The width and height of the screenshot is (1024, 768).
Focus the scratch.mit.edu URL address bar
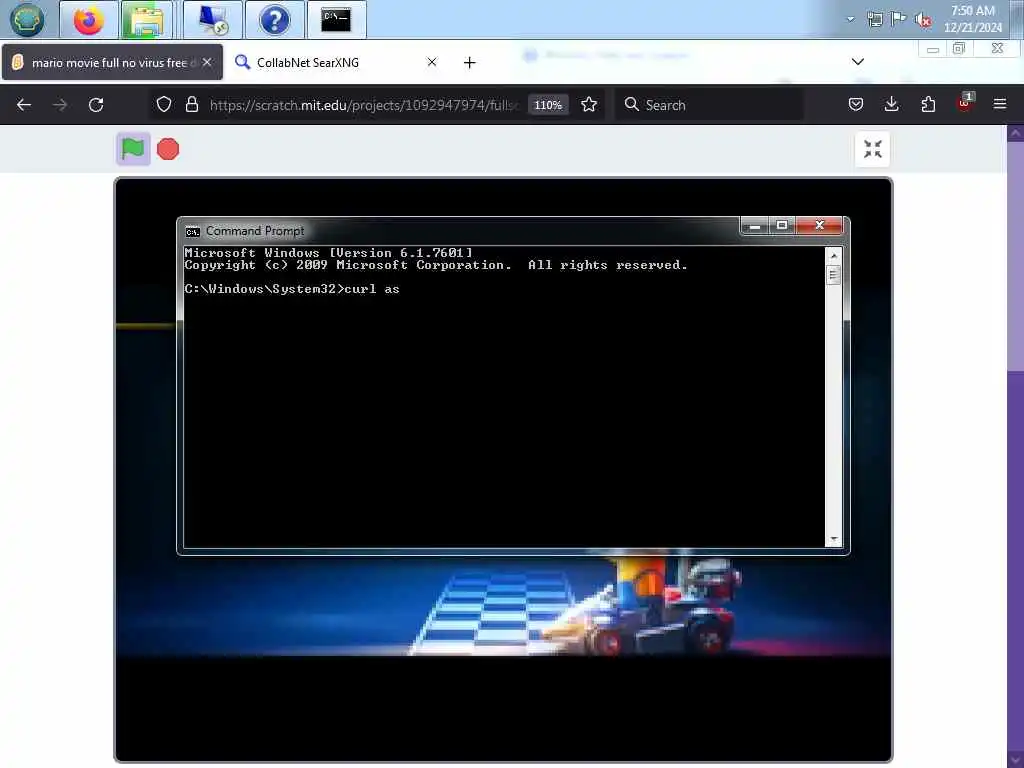pos(363,104)
